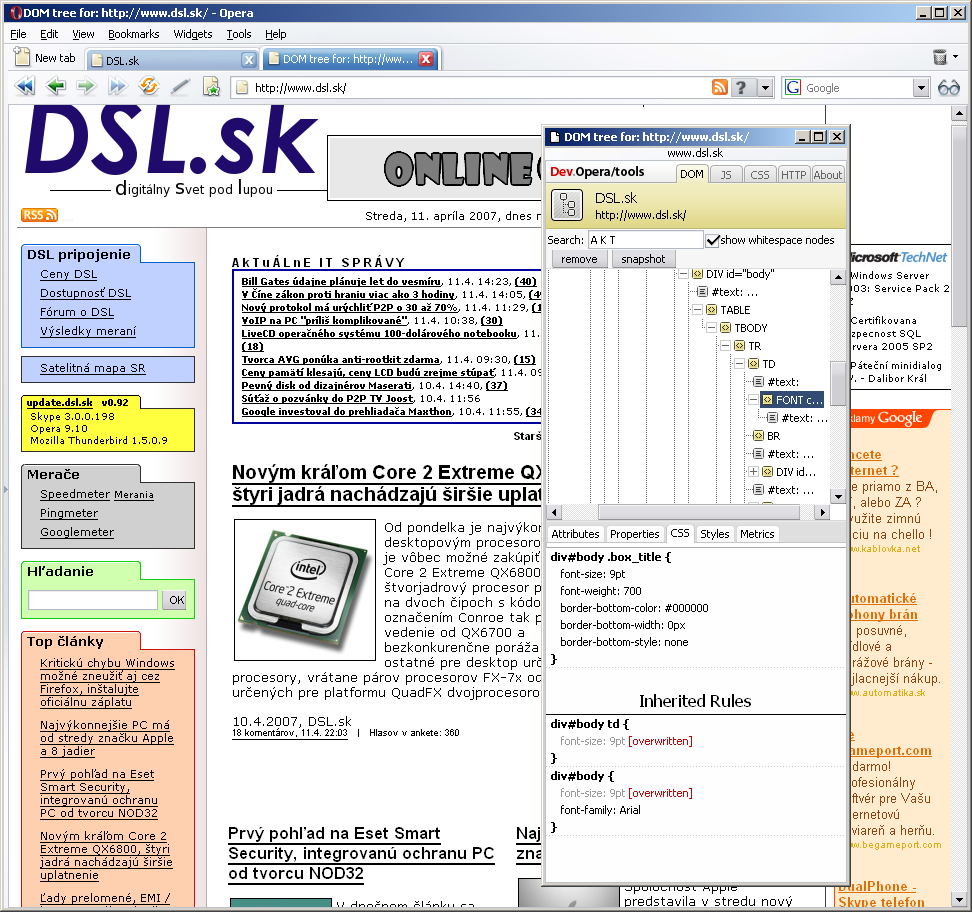Click the question mark security icon
This screenshot has height=912, width=972.
(x=741, y=87)
